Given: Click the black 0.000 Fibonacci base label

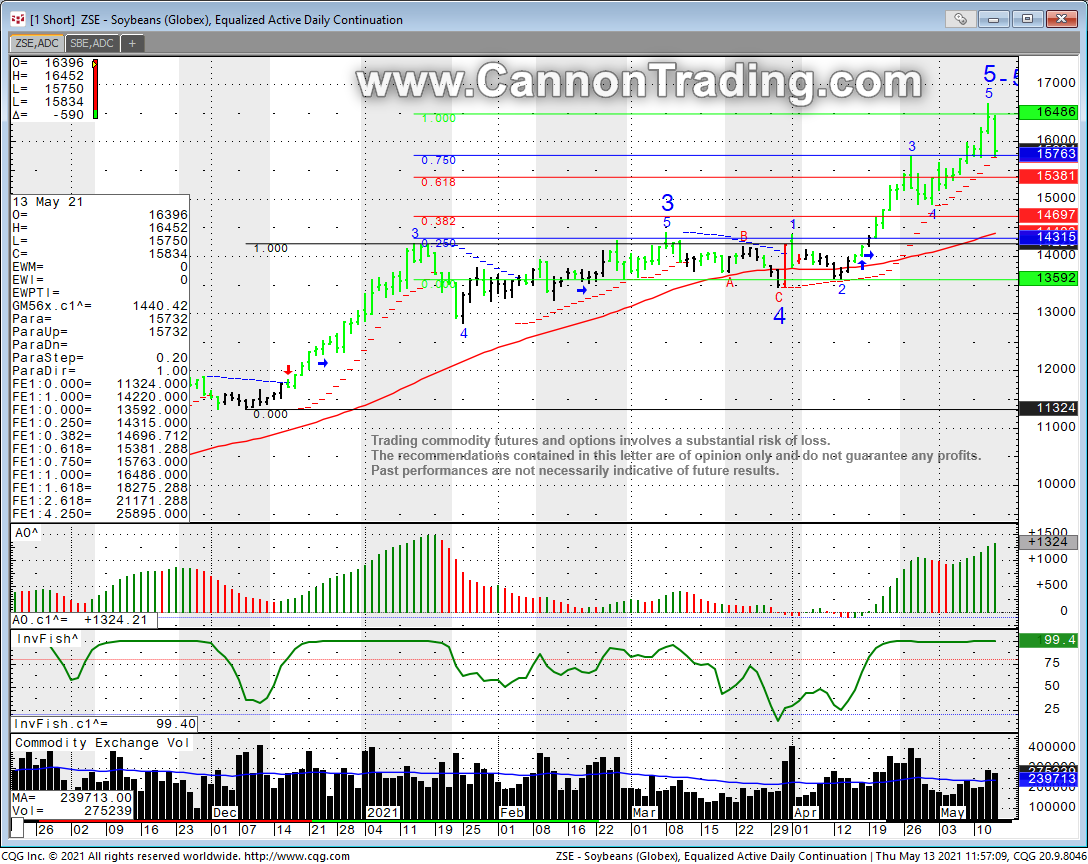Looking at the screenshot, I should [271, 414].
